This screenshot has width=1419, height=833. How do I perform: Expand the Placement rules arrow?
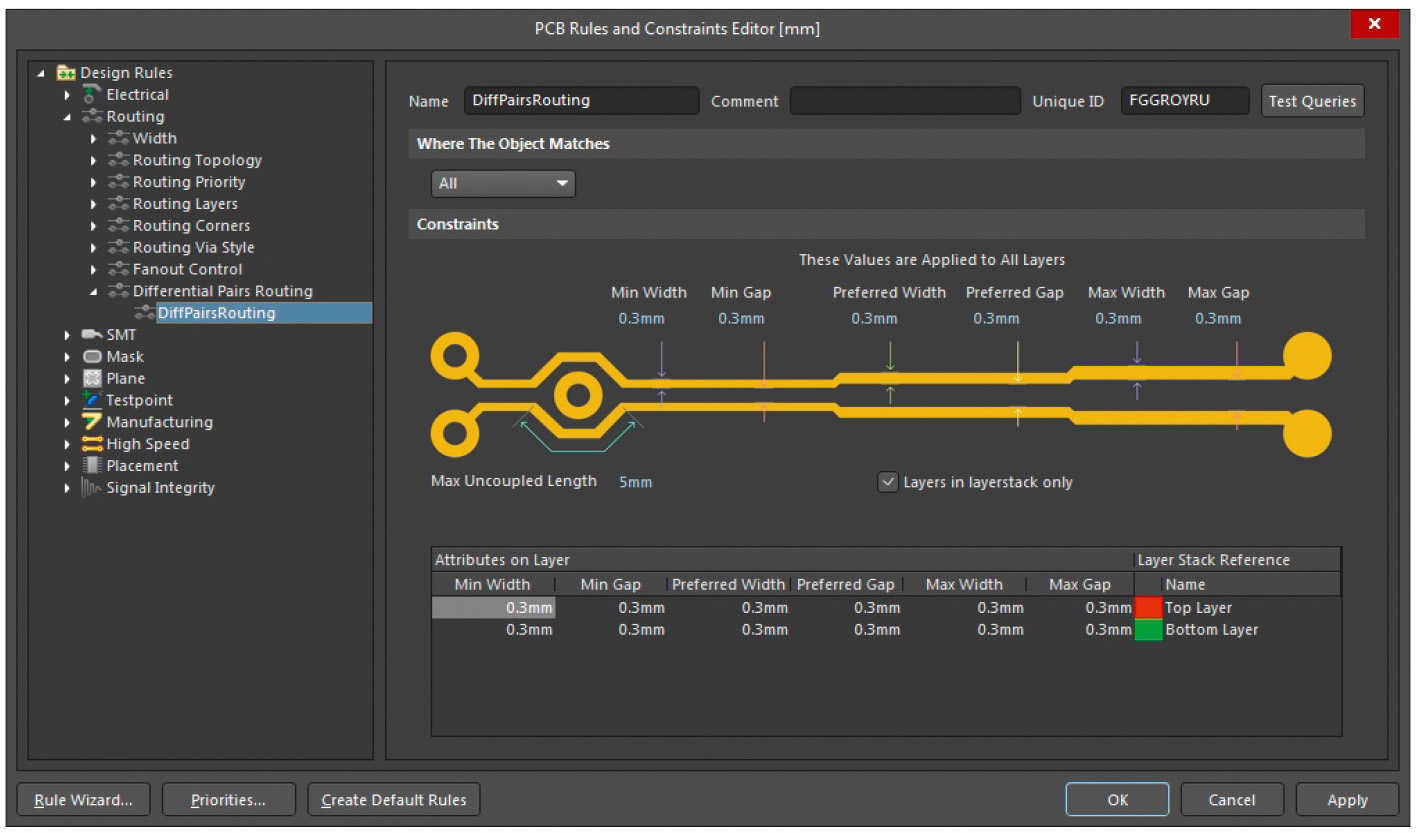coord(68,466)
